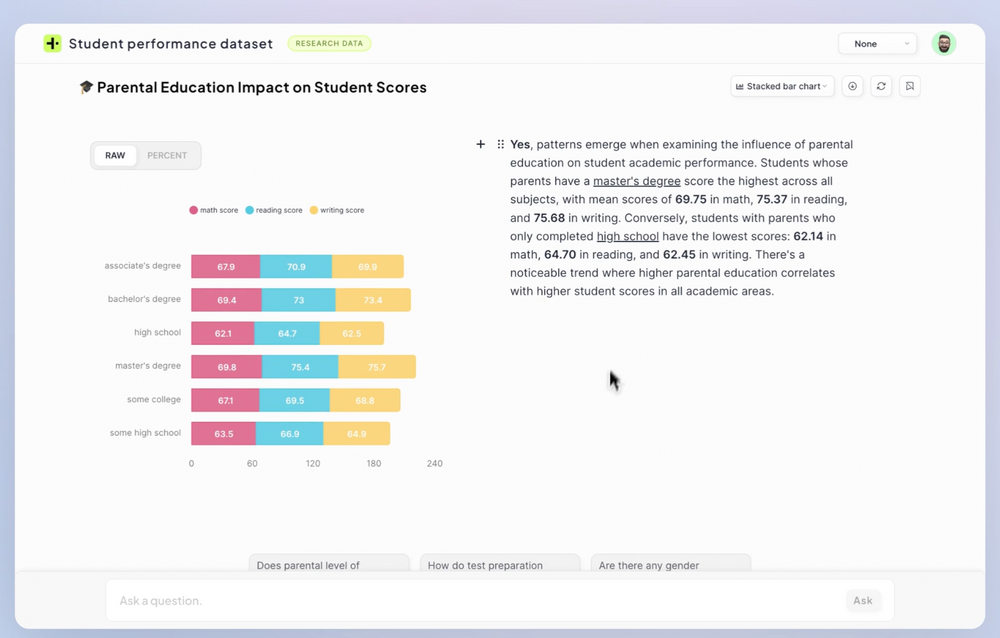Grab the drag handle next to answer text
1000x638 pixels.
click(501, 144)
